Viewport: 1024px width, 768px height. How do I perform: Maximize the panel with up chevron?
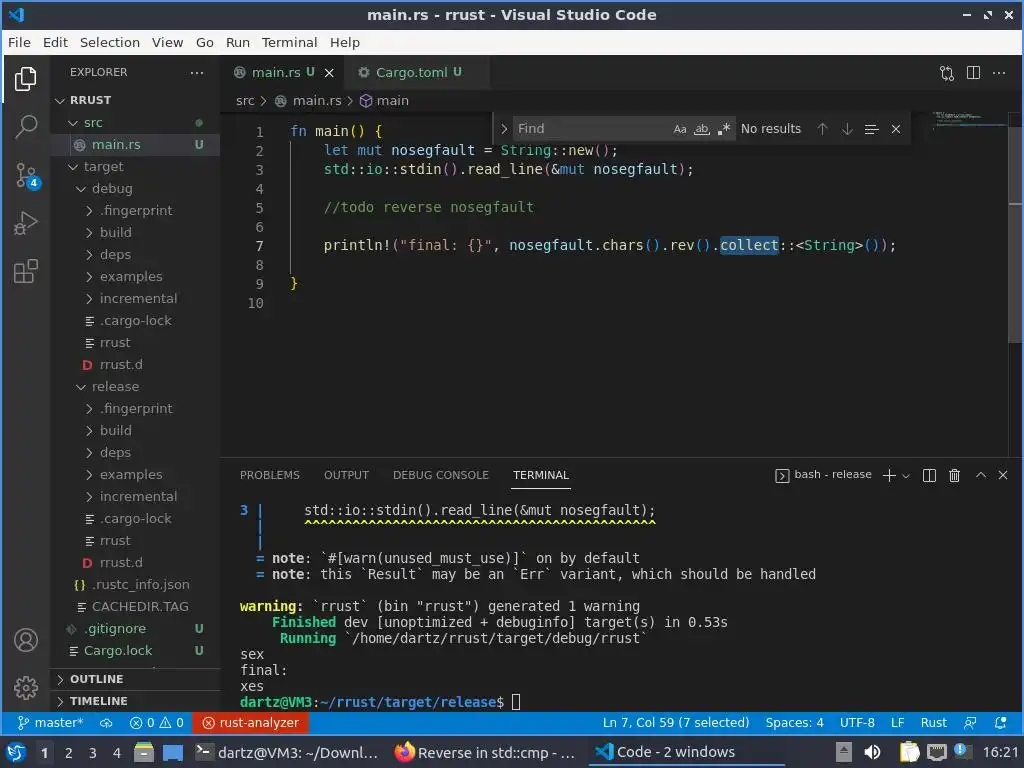point(981,475)
